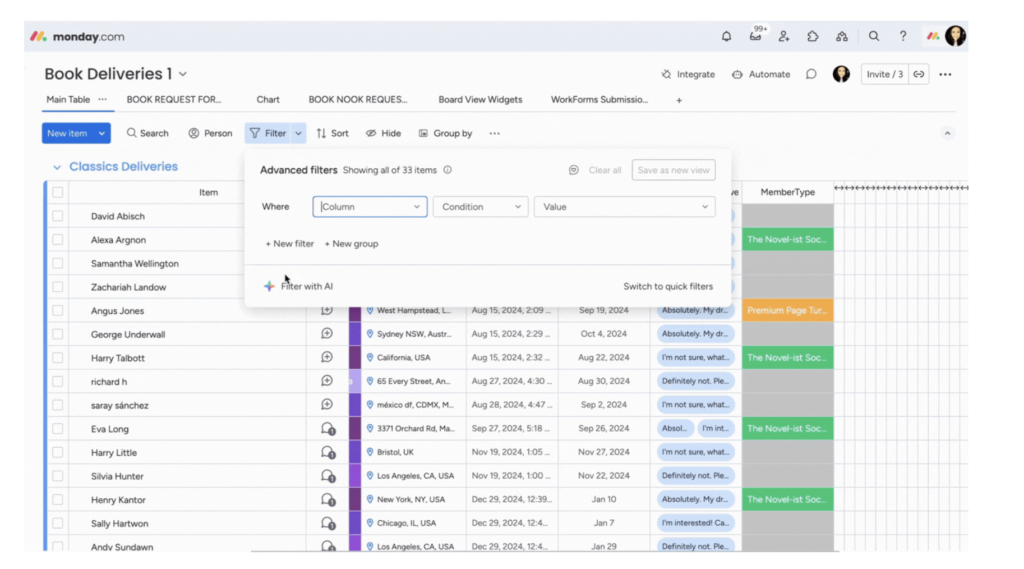Viewport: 1024px width, 569px height.
Task: Copy board link icon next to Invite
Action: pyautogui.click(x=919, y=74)
